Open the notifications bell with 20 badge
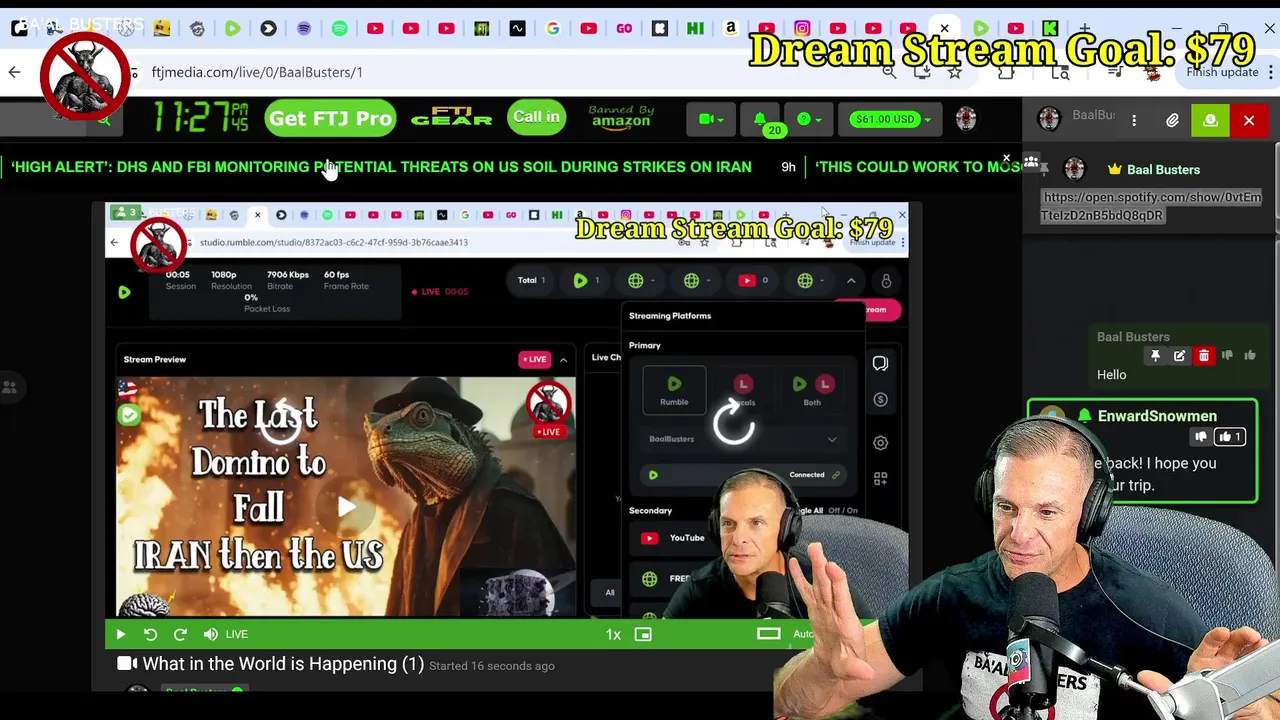The image size is (1280, 720). coord(762,120)
